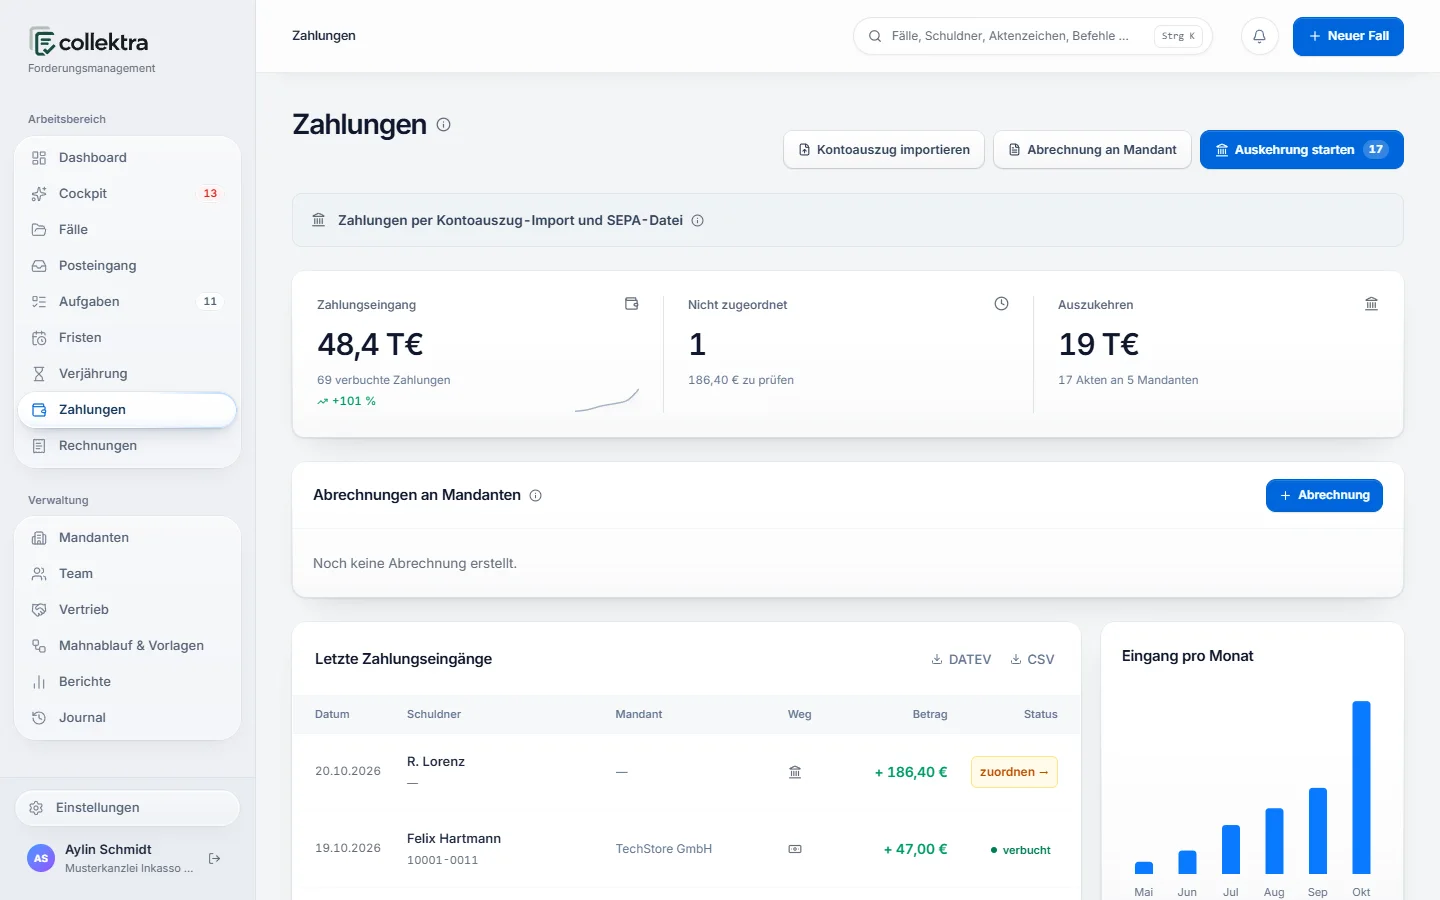Viewport: 1440px width, 900px height.
Task: Go to Fristen in the sidebar
Action: [x=128, y=338]
